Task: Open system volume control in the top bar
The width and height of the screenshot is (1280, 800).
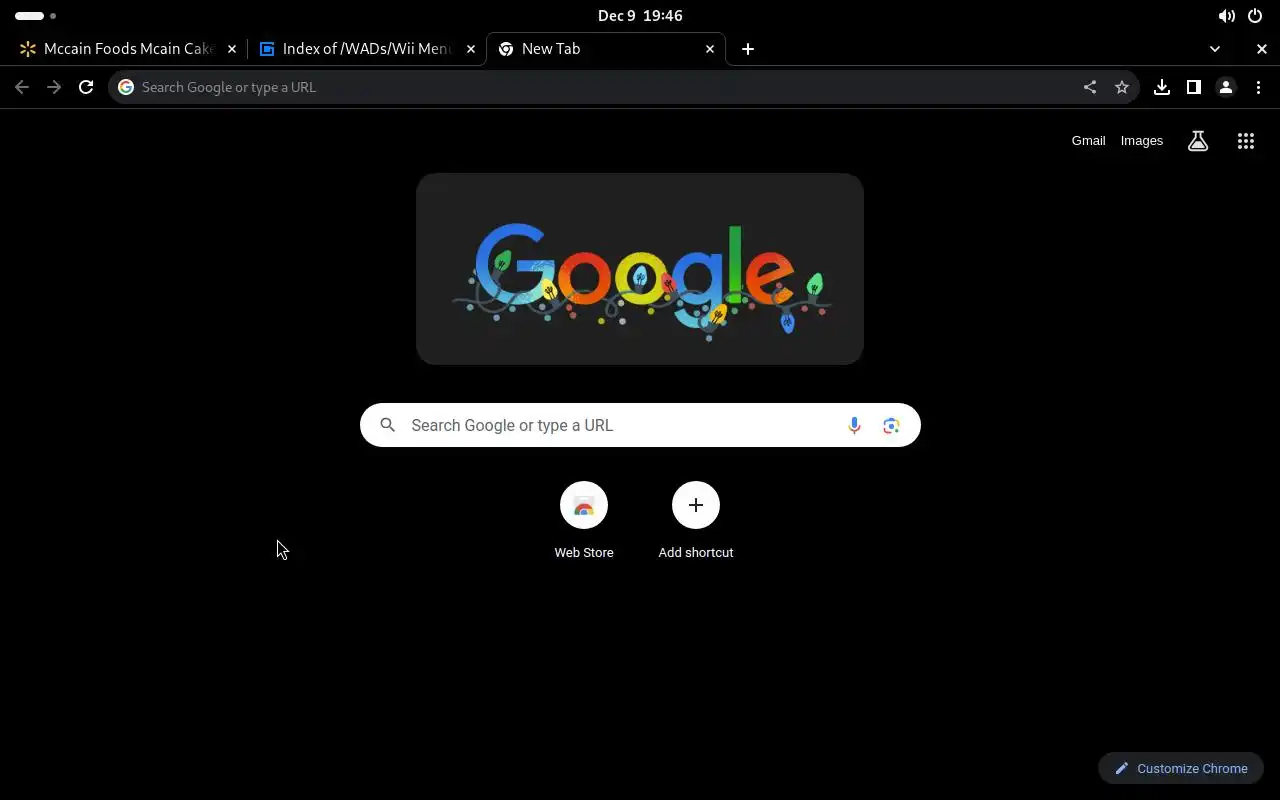Action: (1226, 16)
